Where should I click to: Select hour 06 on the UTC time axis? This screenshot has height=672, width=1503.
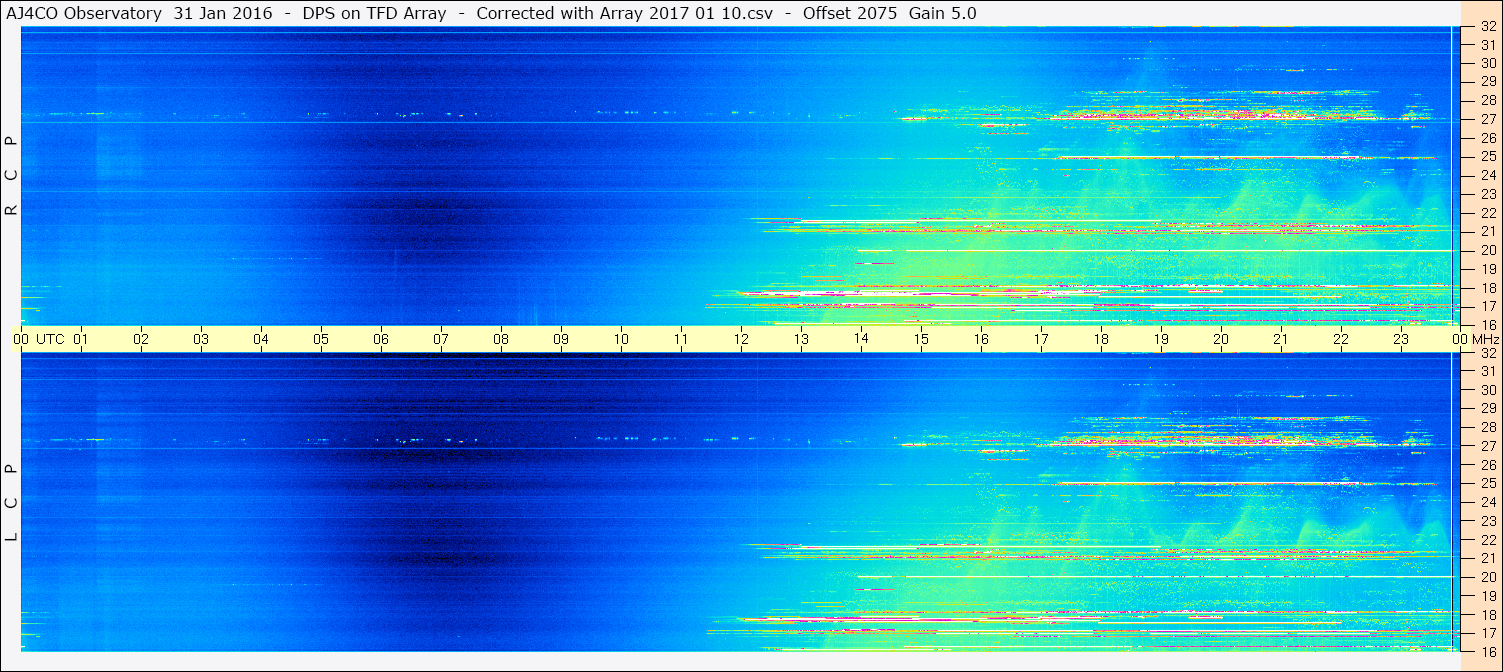tap(381, 339)
